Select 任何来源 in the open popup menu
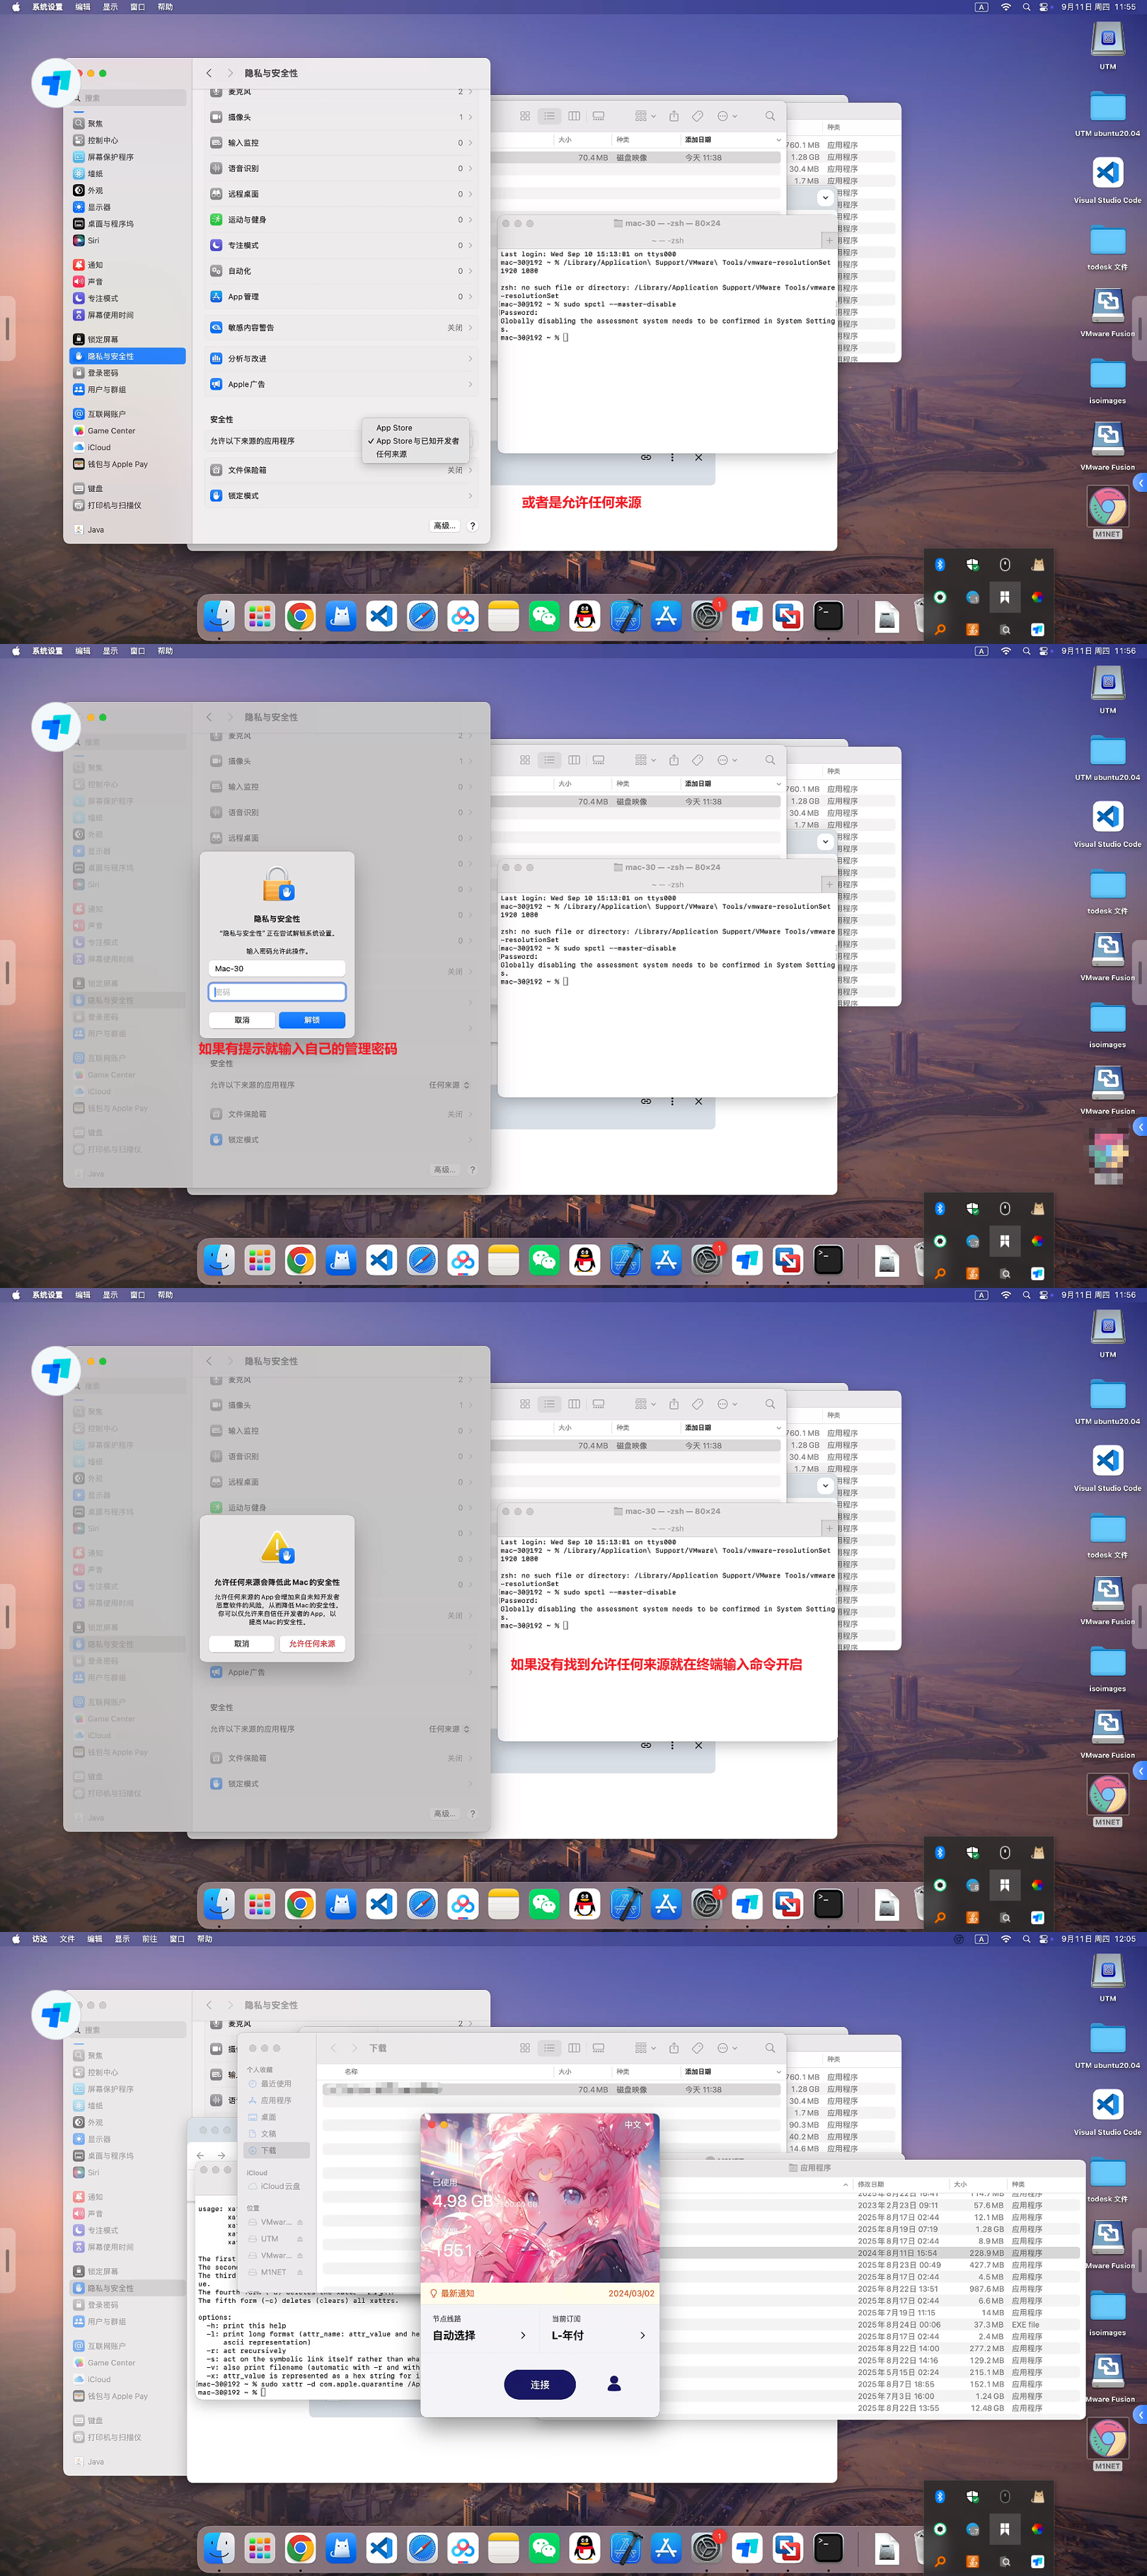 391,454
